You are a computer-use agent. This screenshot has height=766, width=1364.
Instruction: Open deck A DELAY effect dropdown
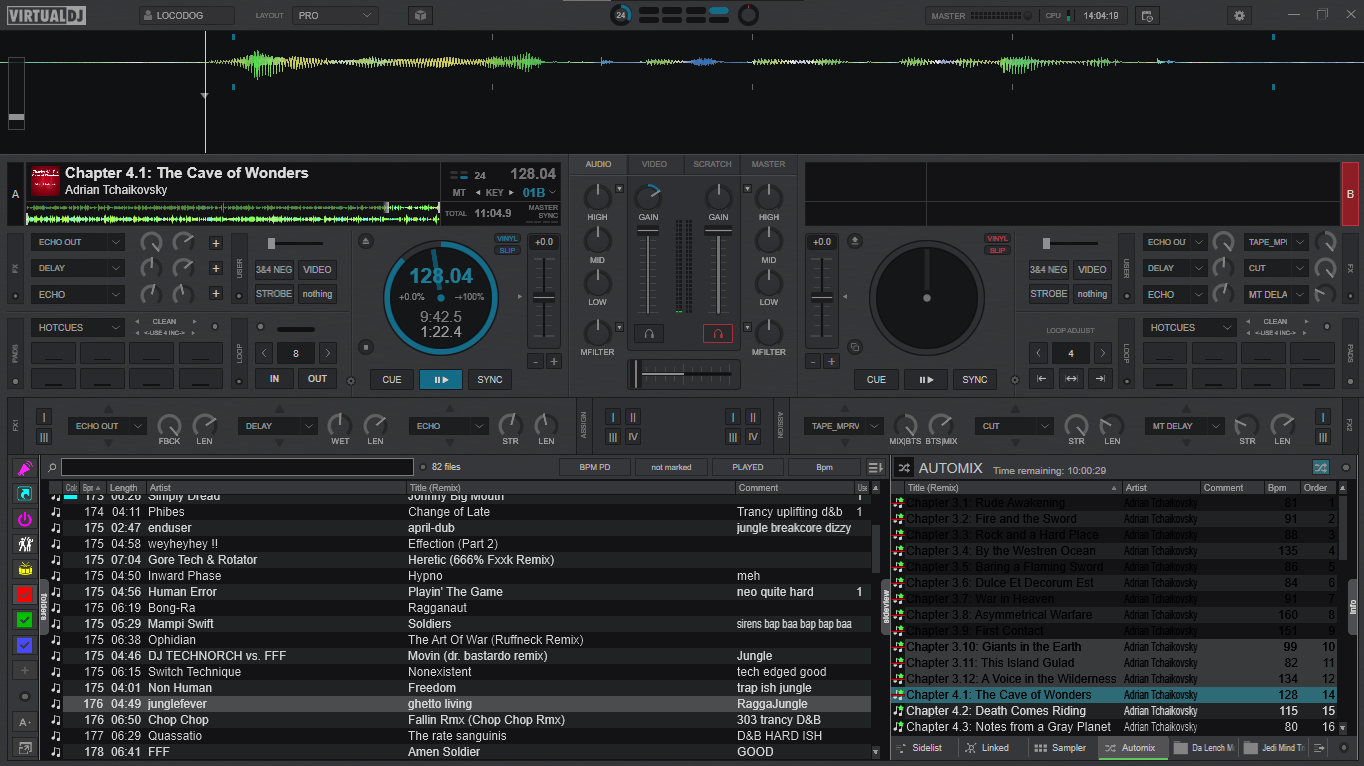click(78, 268)
